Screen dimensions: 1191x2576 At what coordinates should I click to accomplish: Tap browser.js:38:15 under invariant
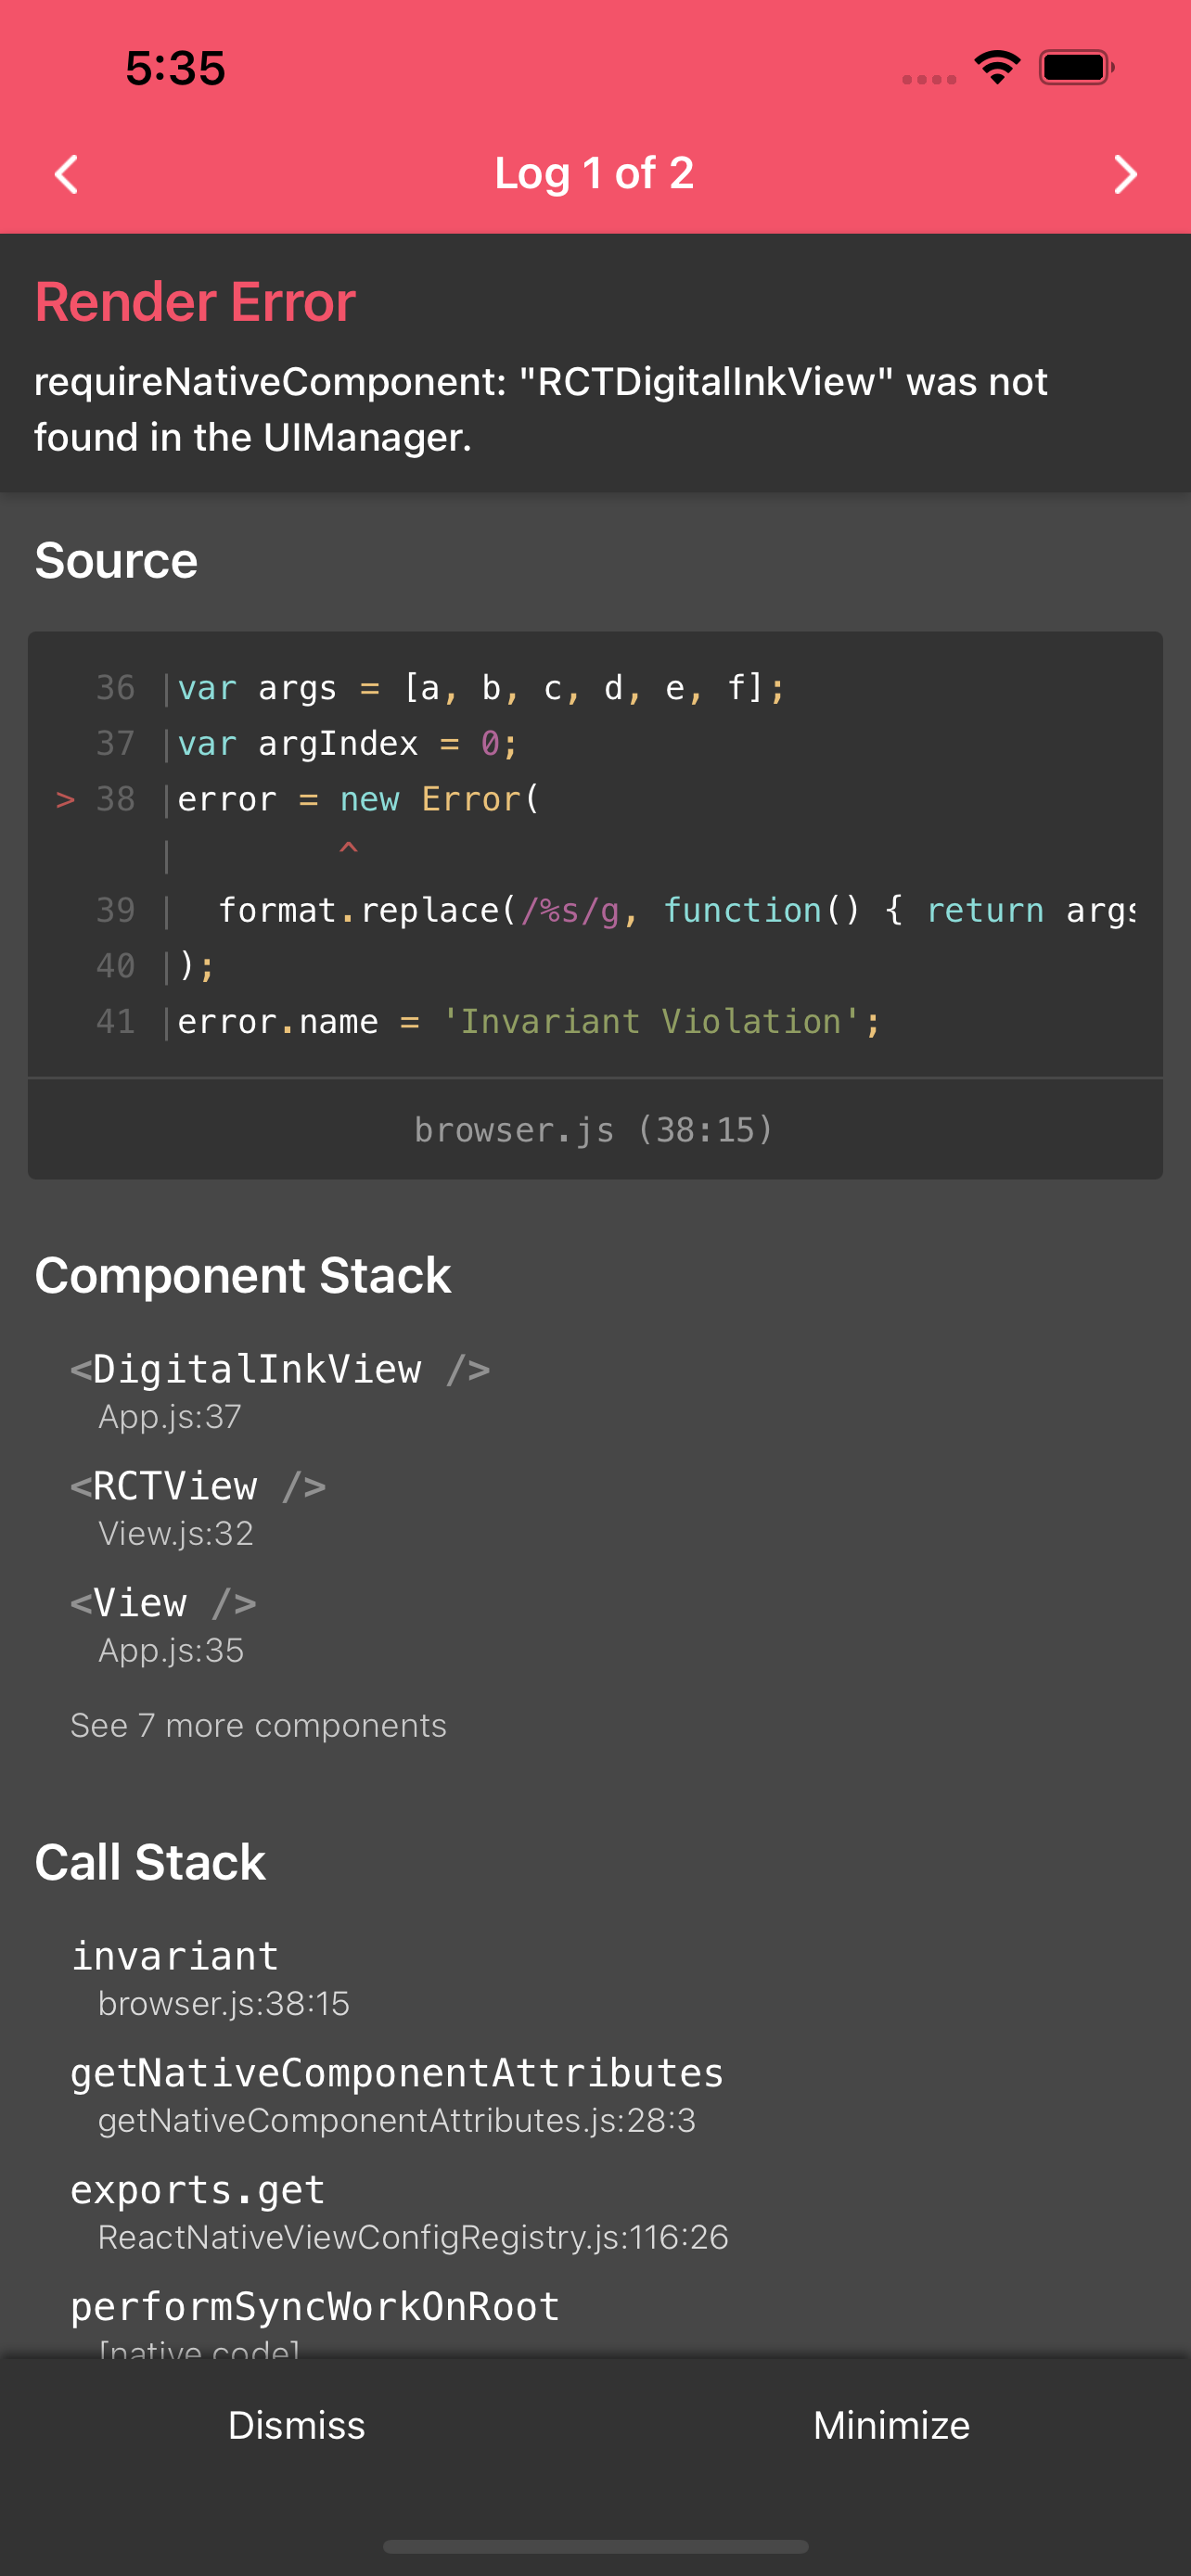point(224,2003)
